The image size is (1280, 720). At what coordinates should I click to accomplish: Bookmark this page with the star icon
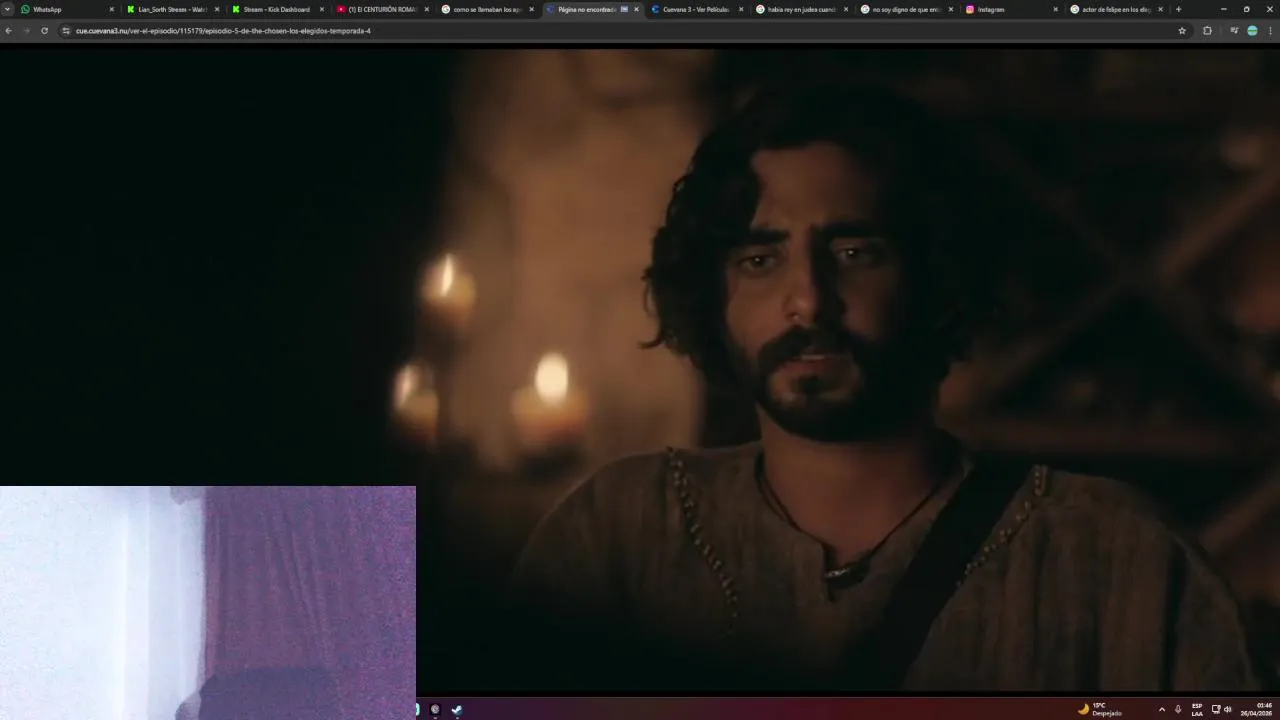[1182, 31]
